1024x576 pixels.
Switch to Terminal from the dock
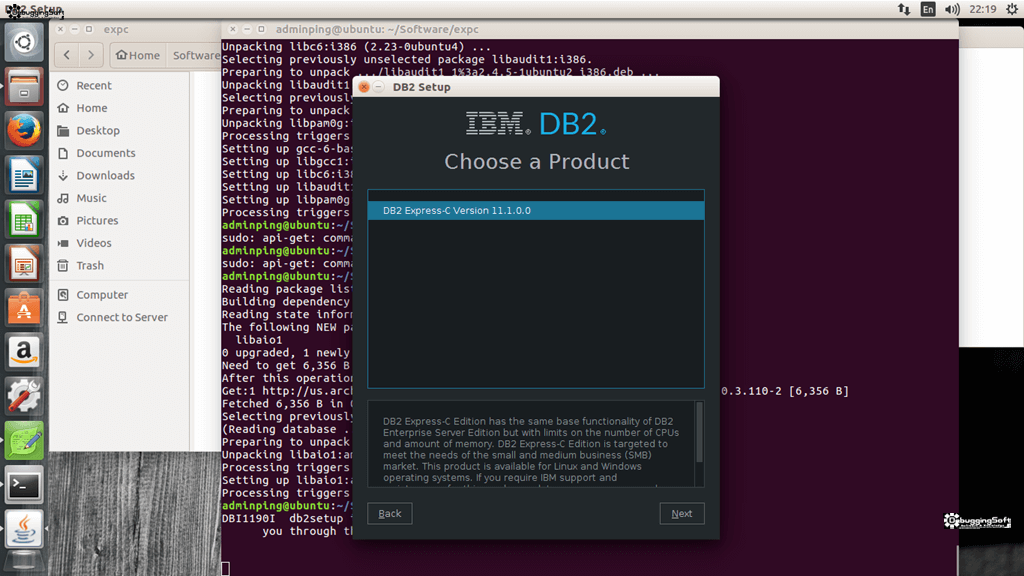(x=24, y=485)
